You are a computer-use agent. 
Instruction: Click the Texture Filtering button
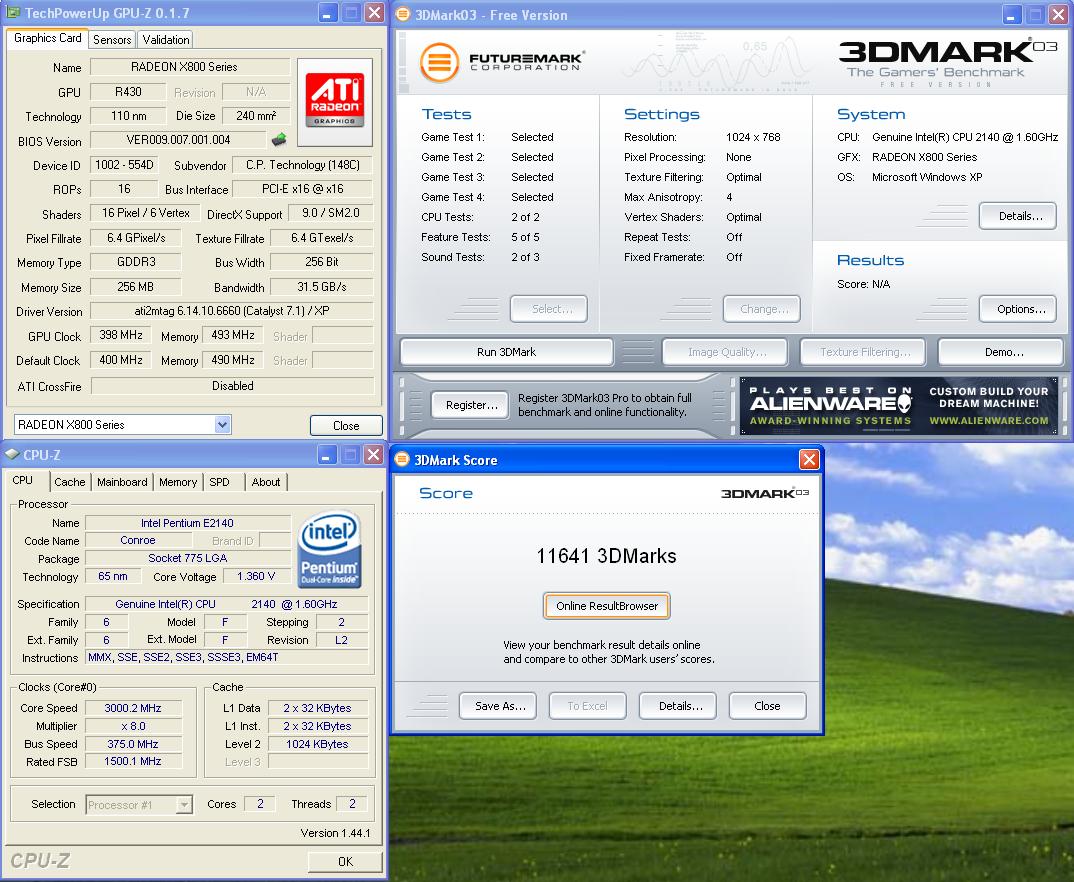pyautogui.click(x=863, y=352)
